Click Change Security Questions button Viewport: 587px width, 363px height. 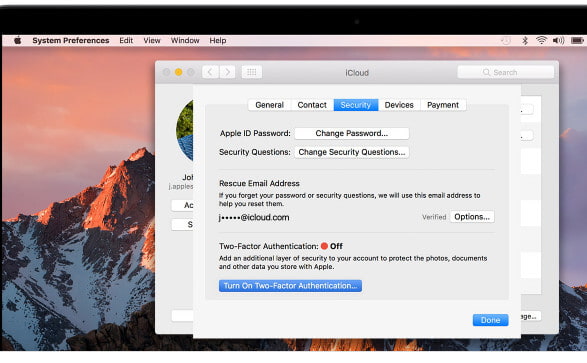352,152
